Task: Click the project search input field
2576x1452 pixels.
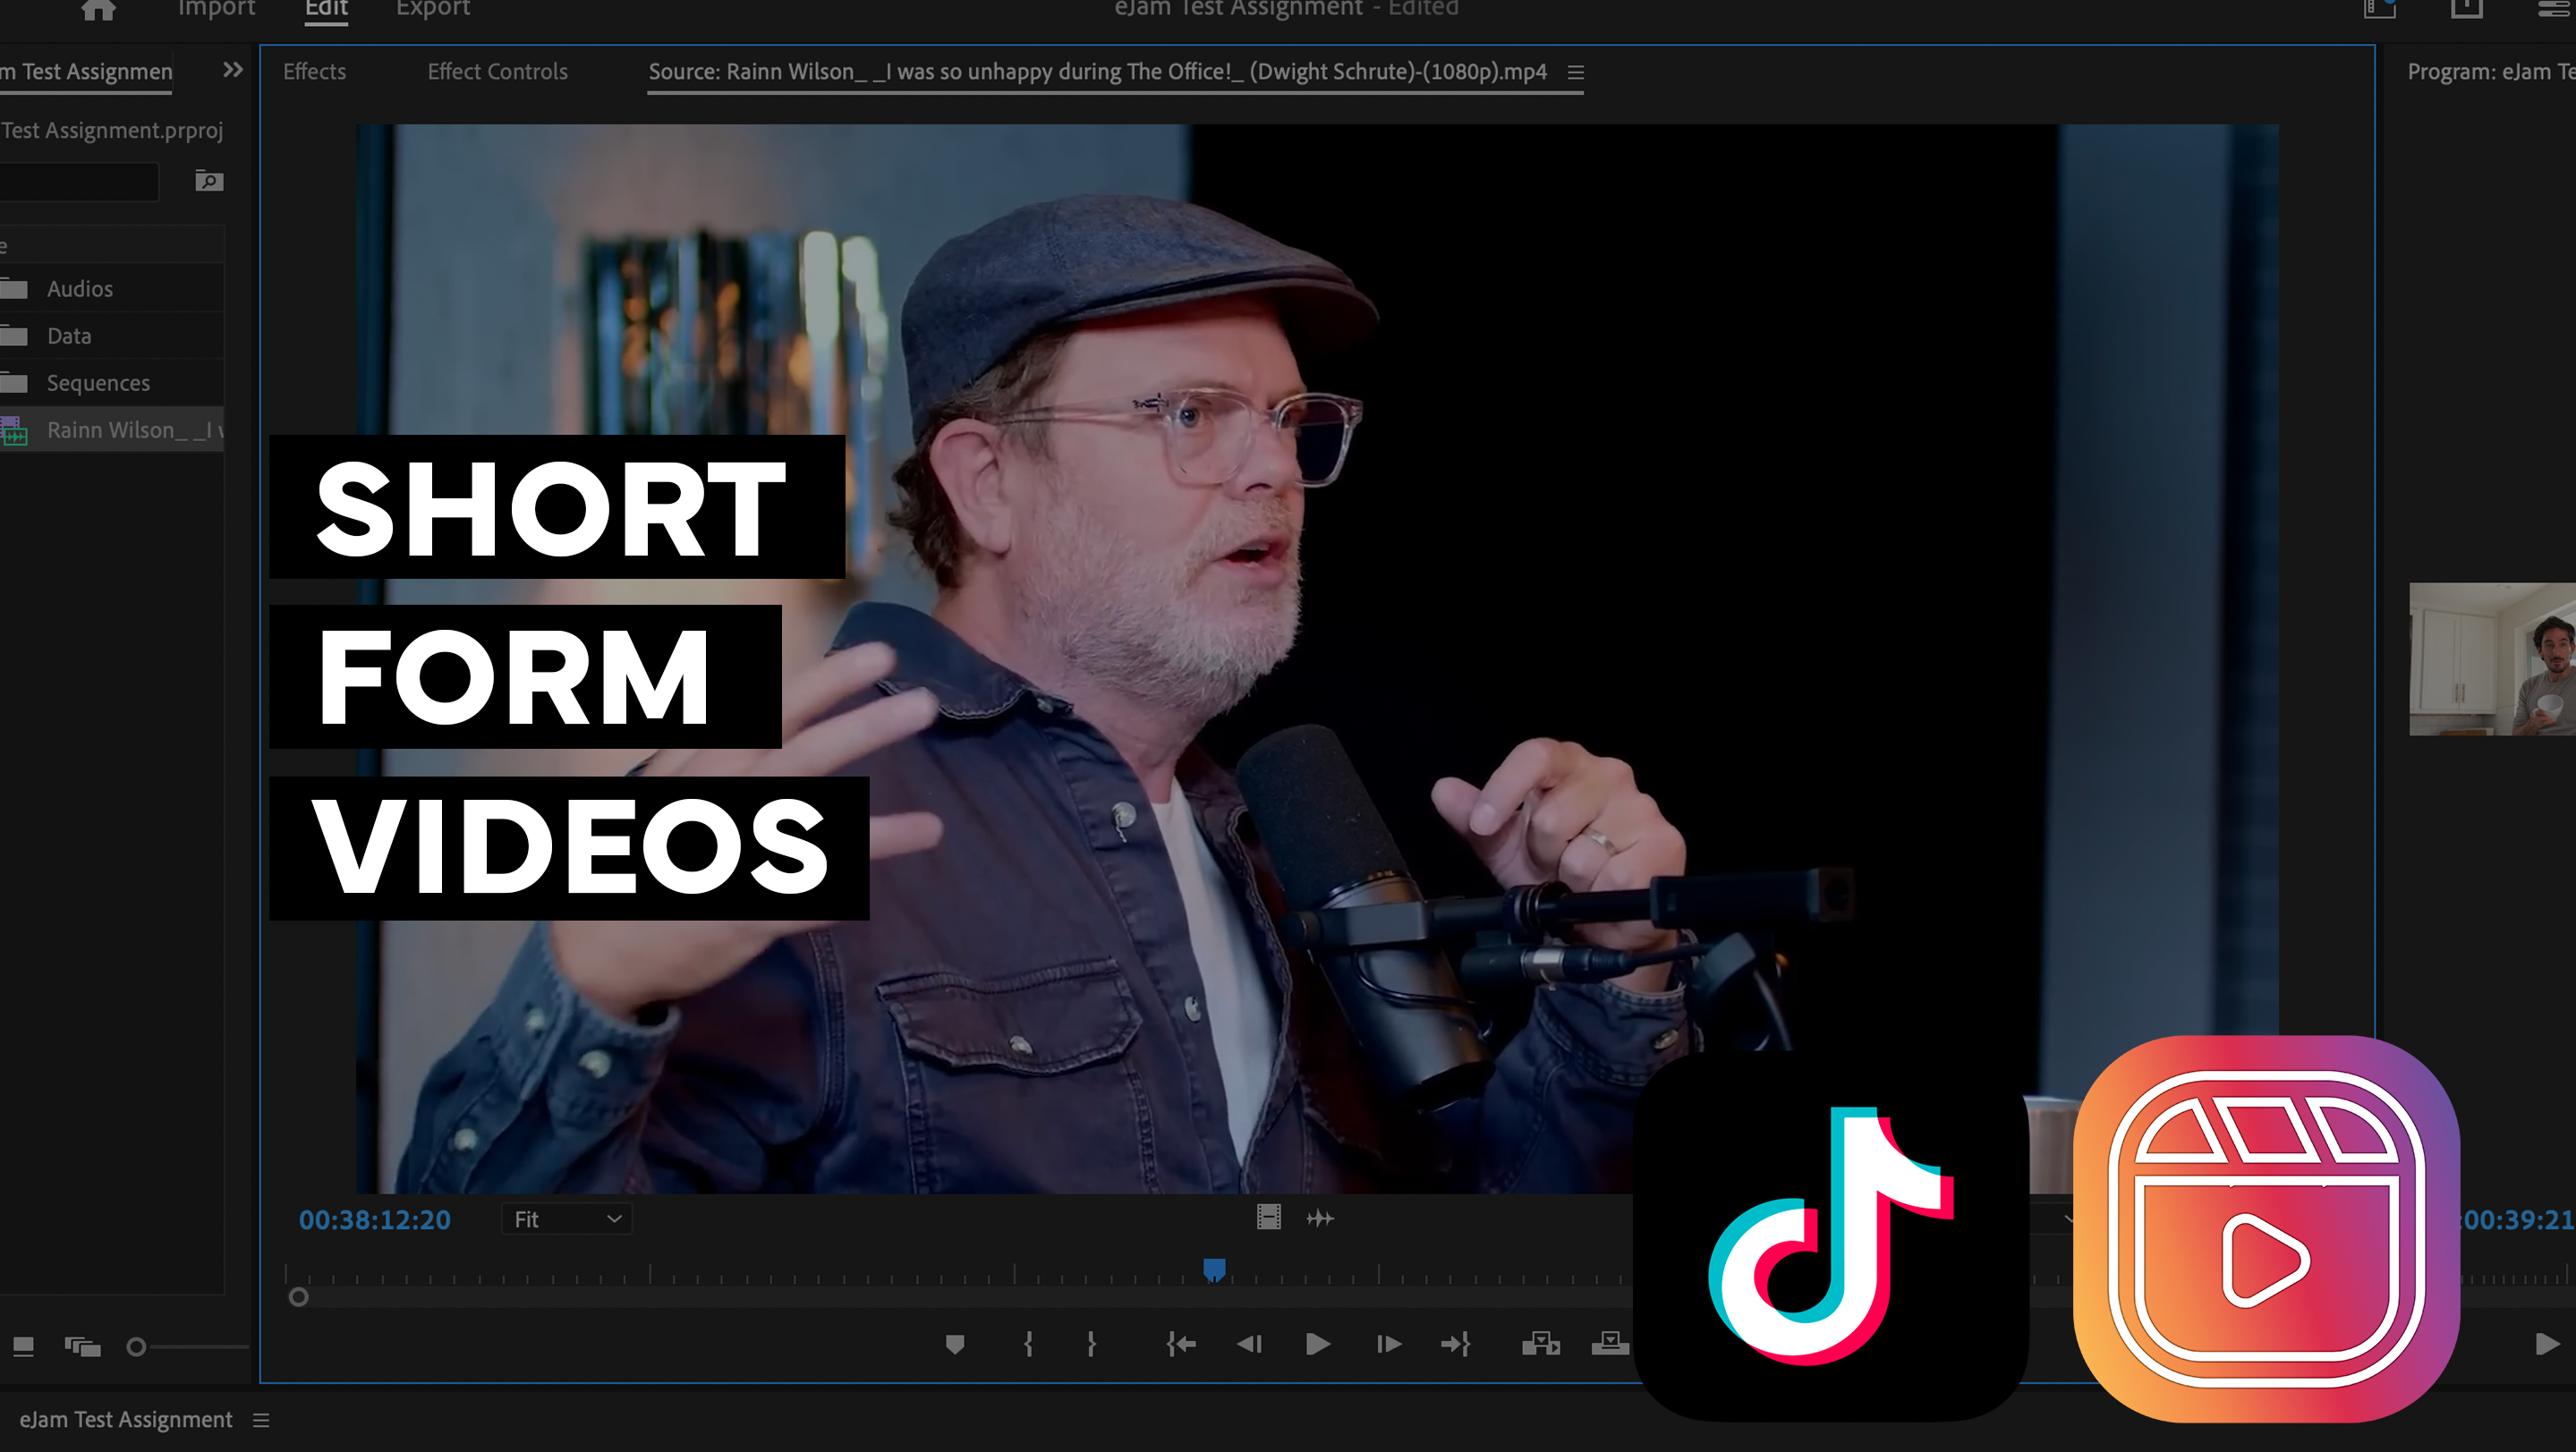Action: pos(78,181)
